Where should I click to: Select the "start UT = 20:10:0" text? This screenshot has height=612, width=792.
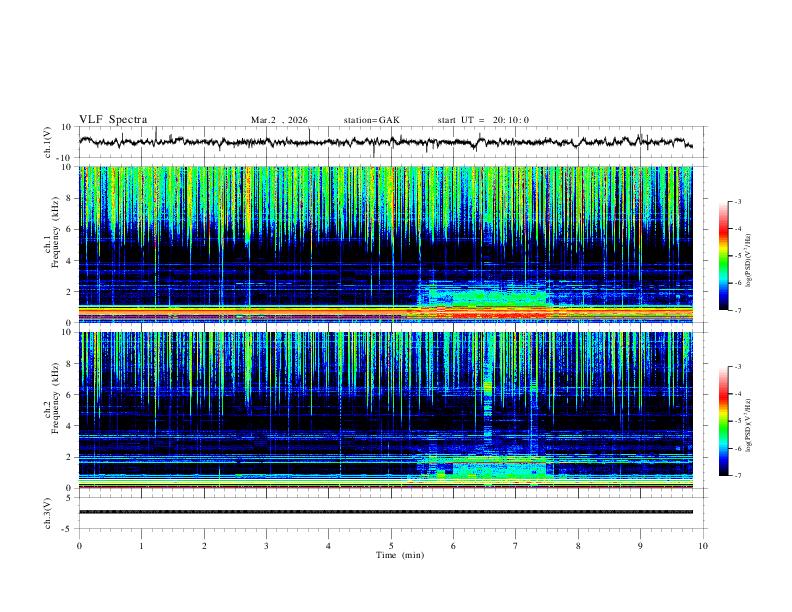[483, 120]
